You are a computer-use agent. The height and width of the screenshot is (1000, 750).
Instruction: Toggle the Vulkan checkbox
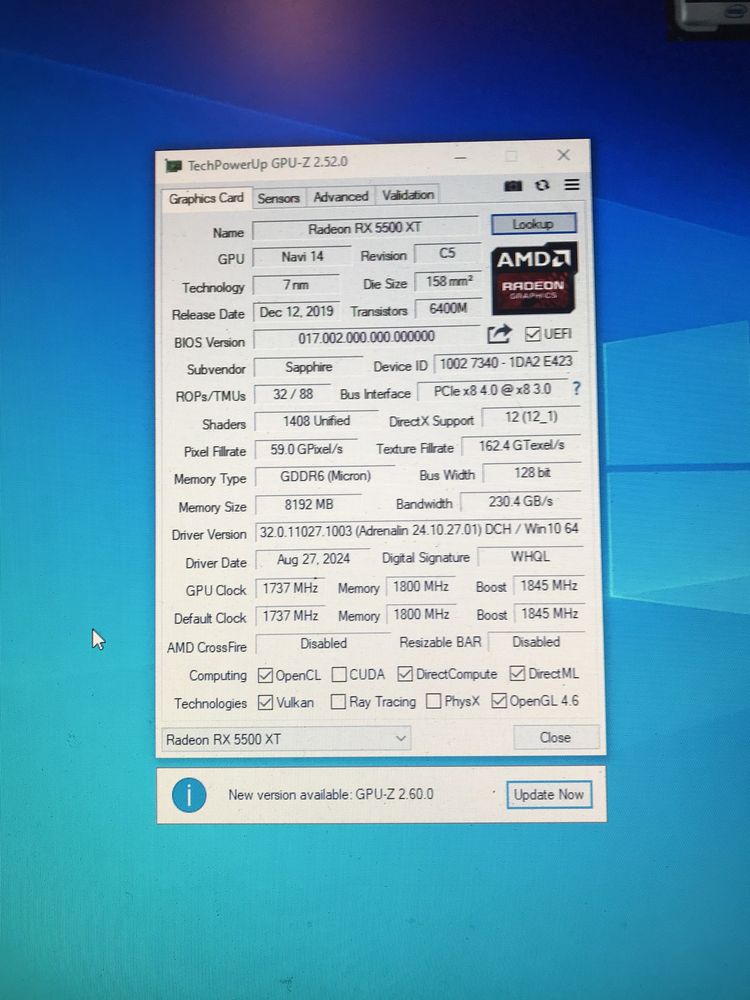[x=265, y=702]
